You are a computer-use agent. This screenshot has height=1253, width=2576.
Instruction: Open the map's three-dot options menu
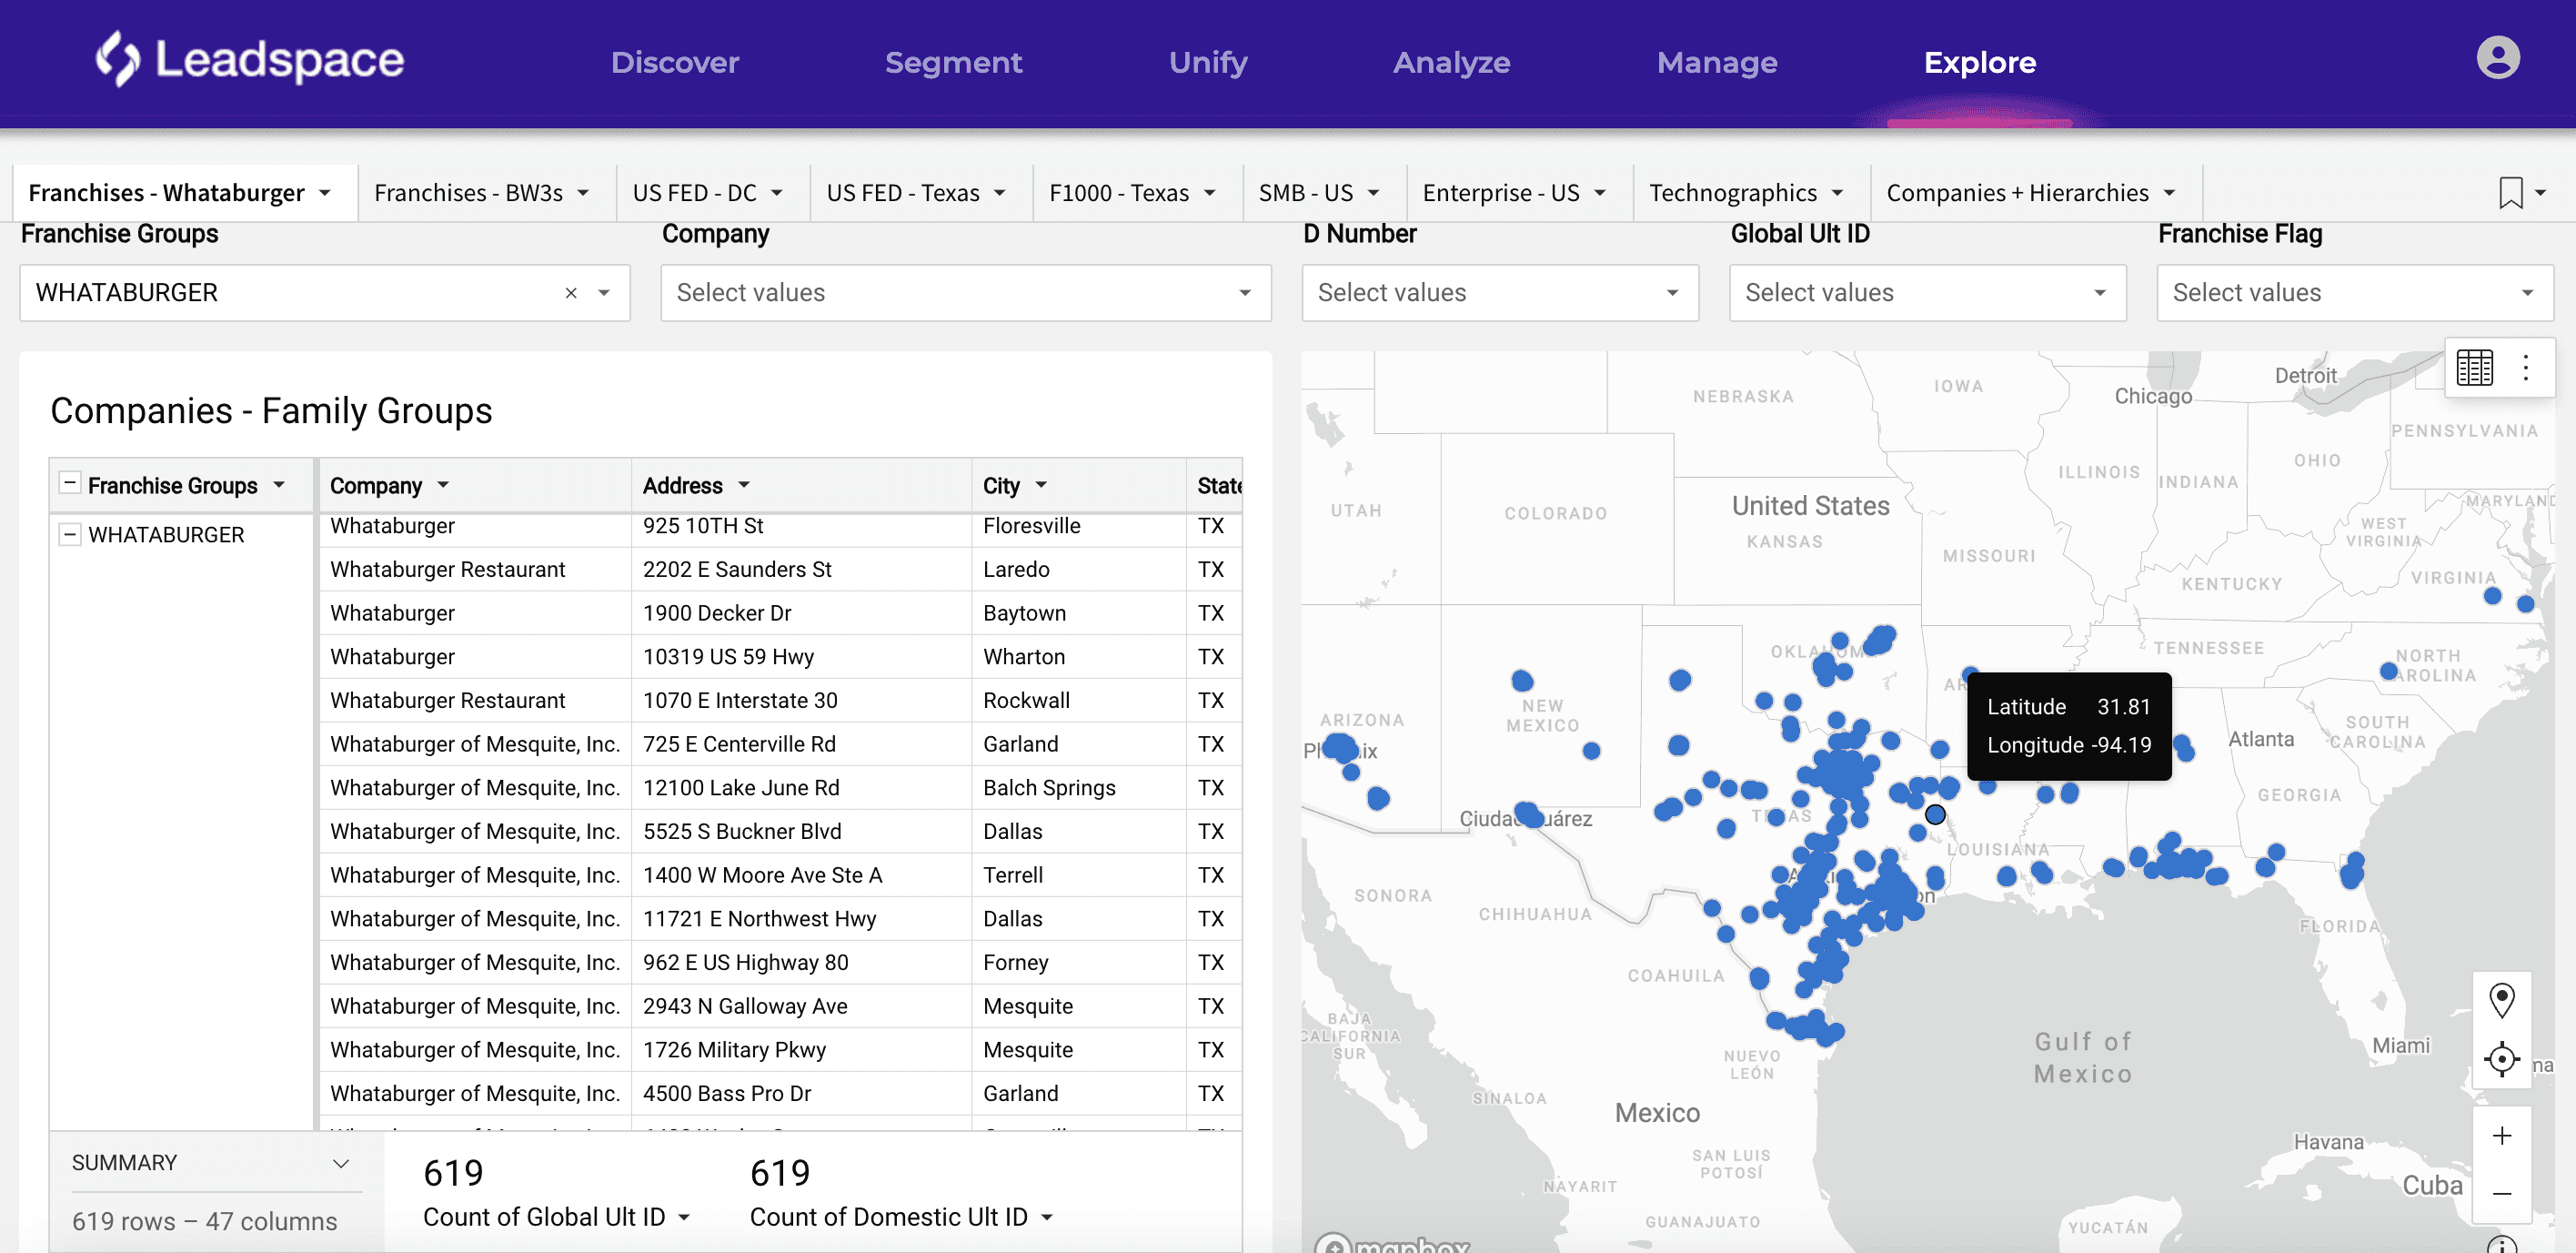(x=2525, y=368)
